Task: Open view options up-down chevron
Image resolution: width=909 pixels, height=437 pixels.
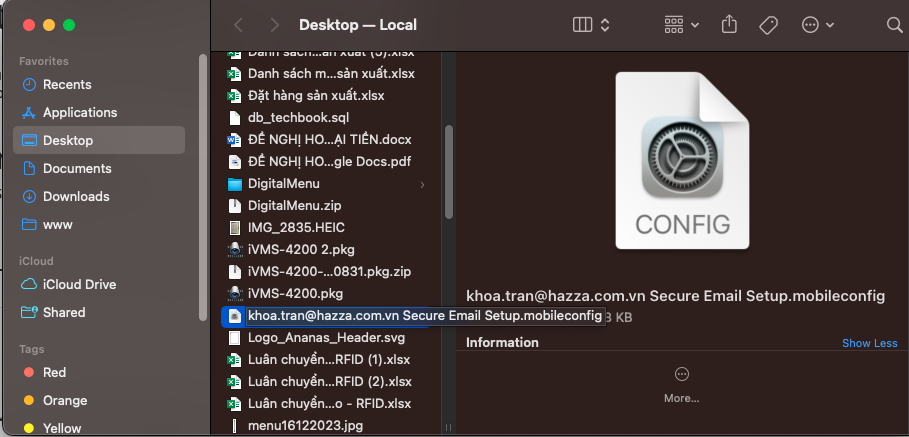Action: pyautogui.click(x=605, y=25)
